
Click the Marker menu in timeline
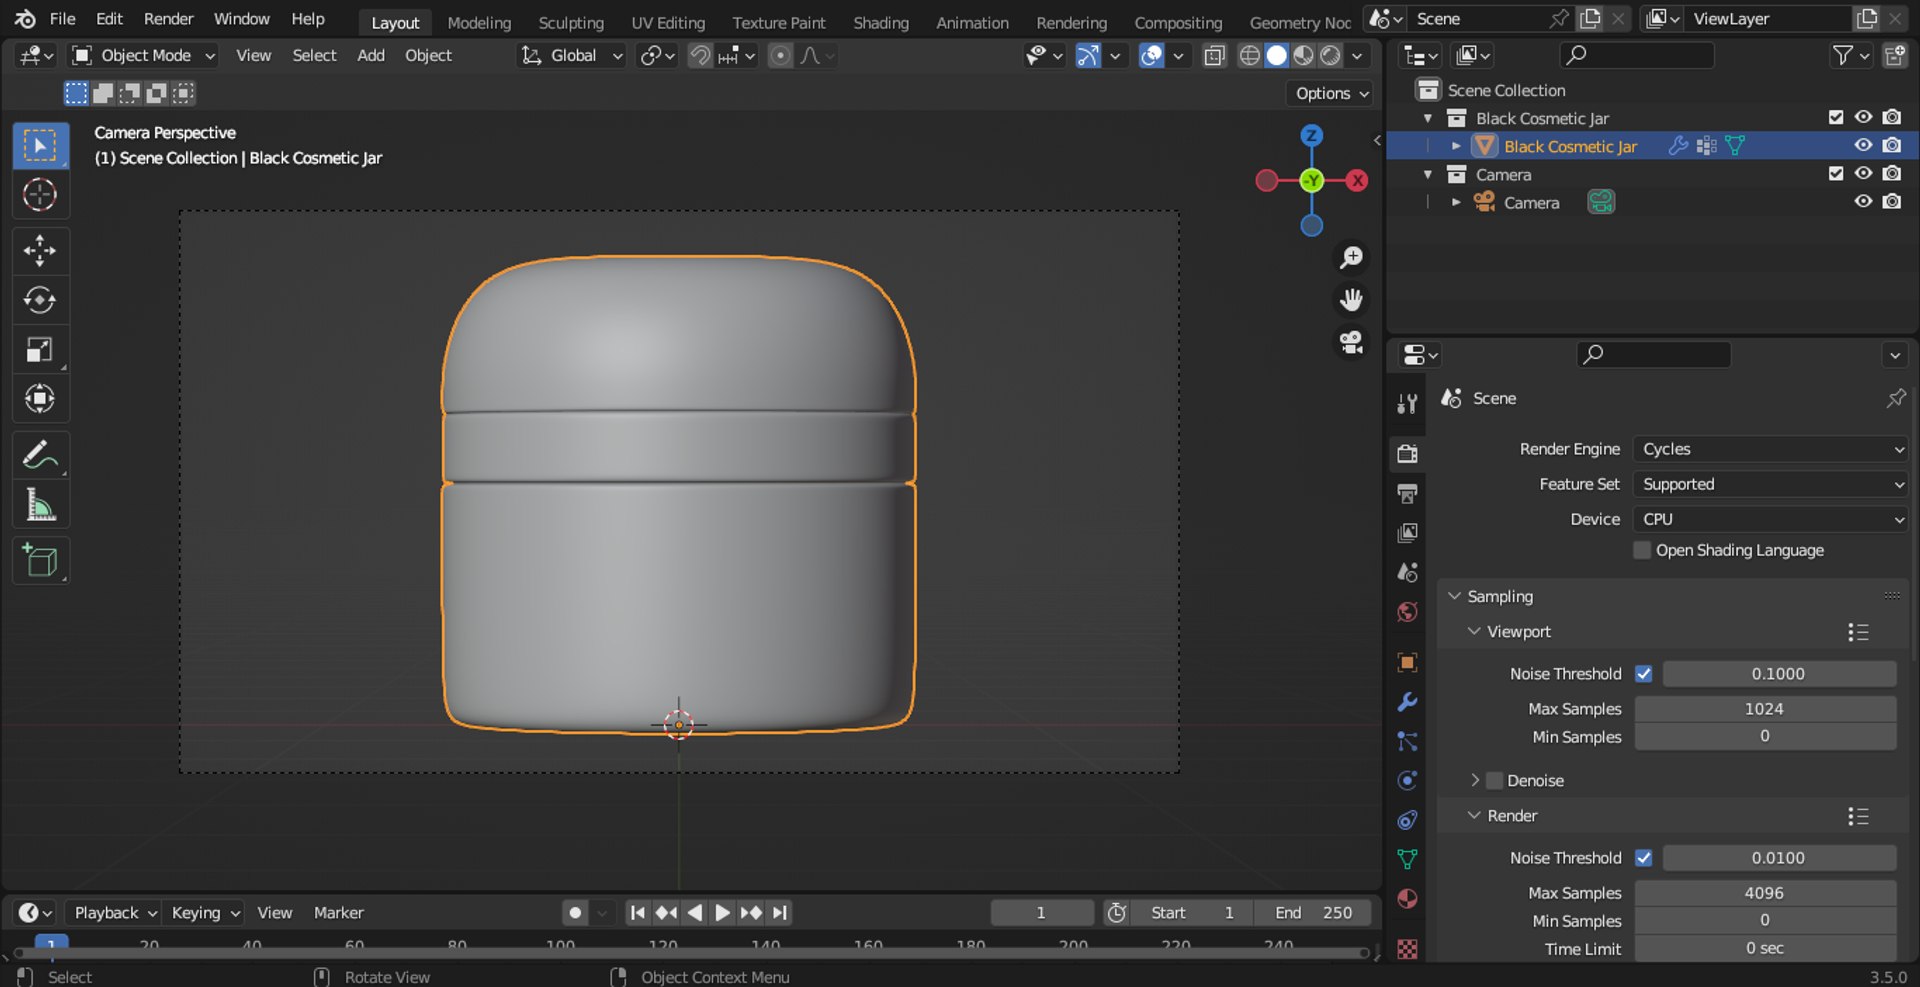(x=338, y=912)
